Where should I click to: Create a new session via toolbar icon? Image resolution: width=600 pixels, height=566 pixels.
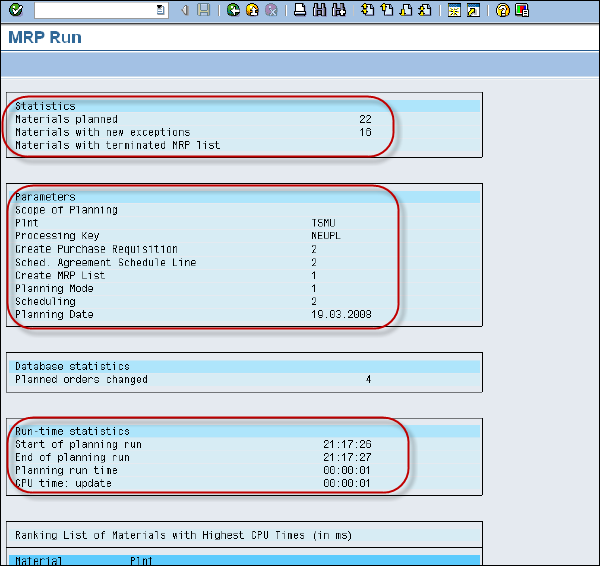click(454, 10)
